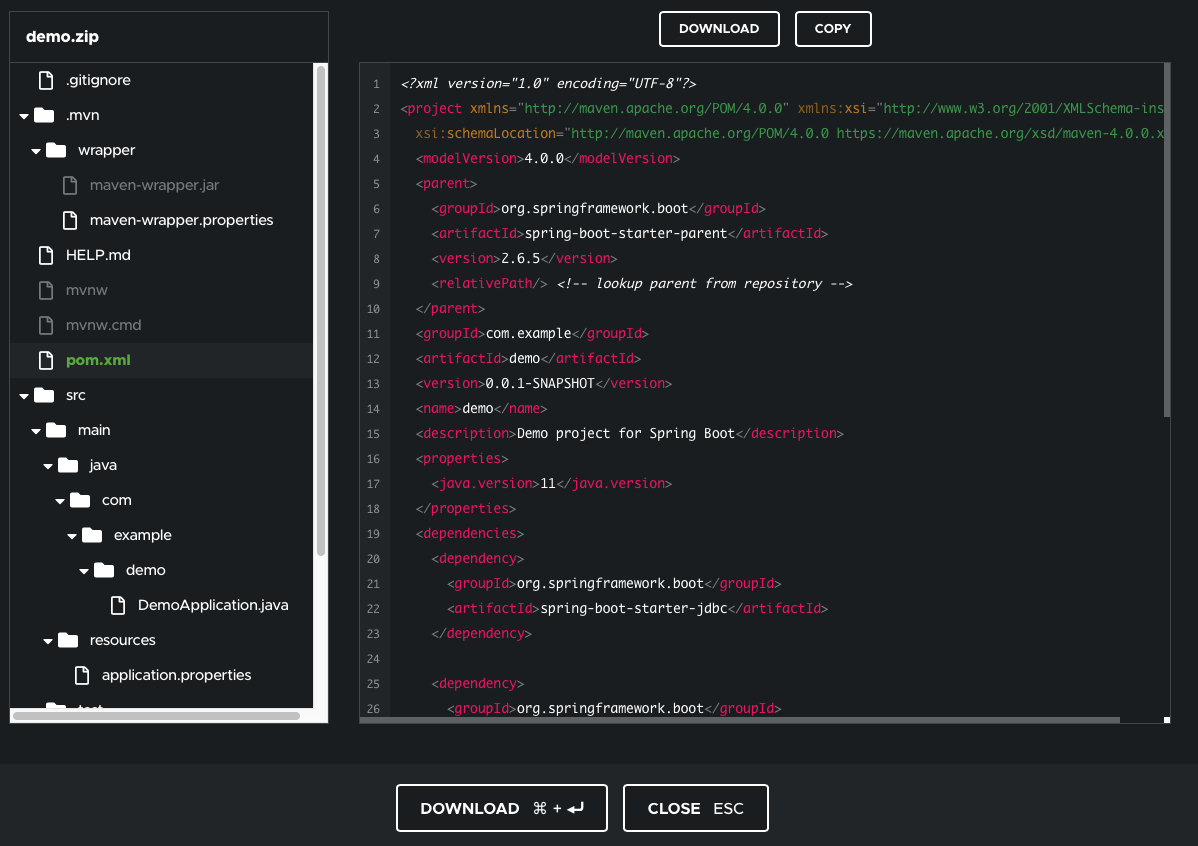Click the com folder icon

[81, 499]
